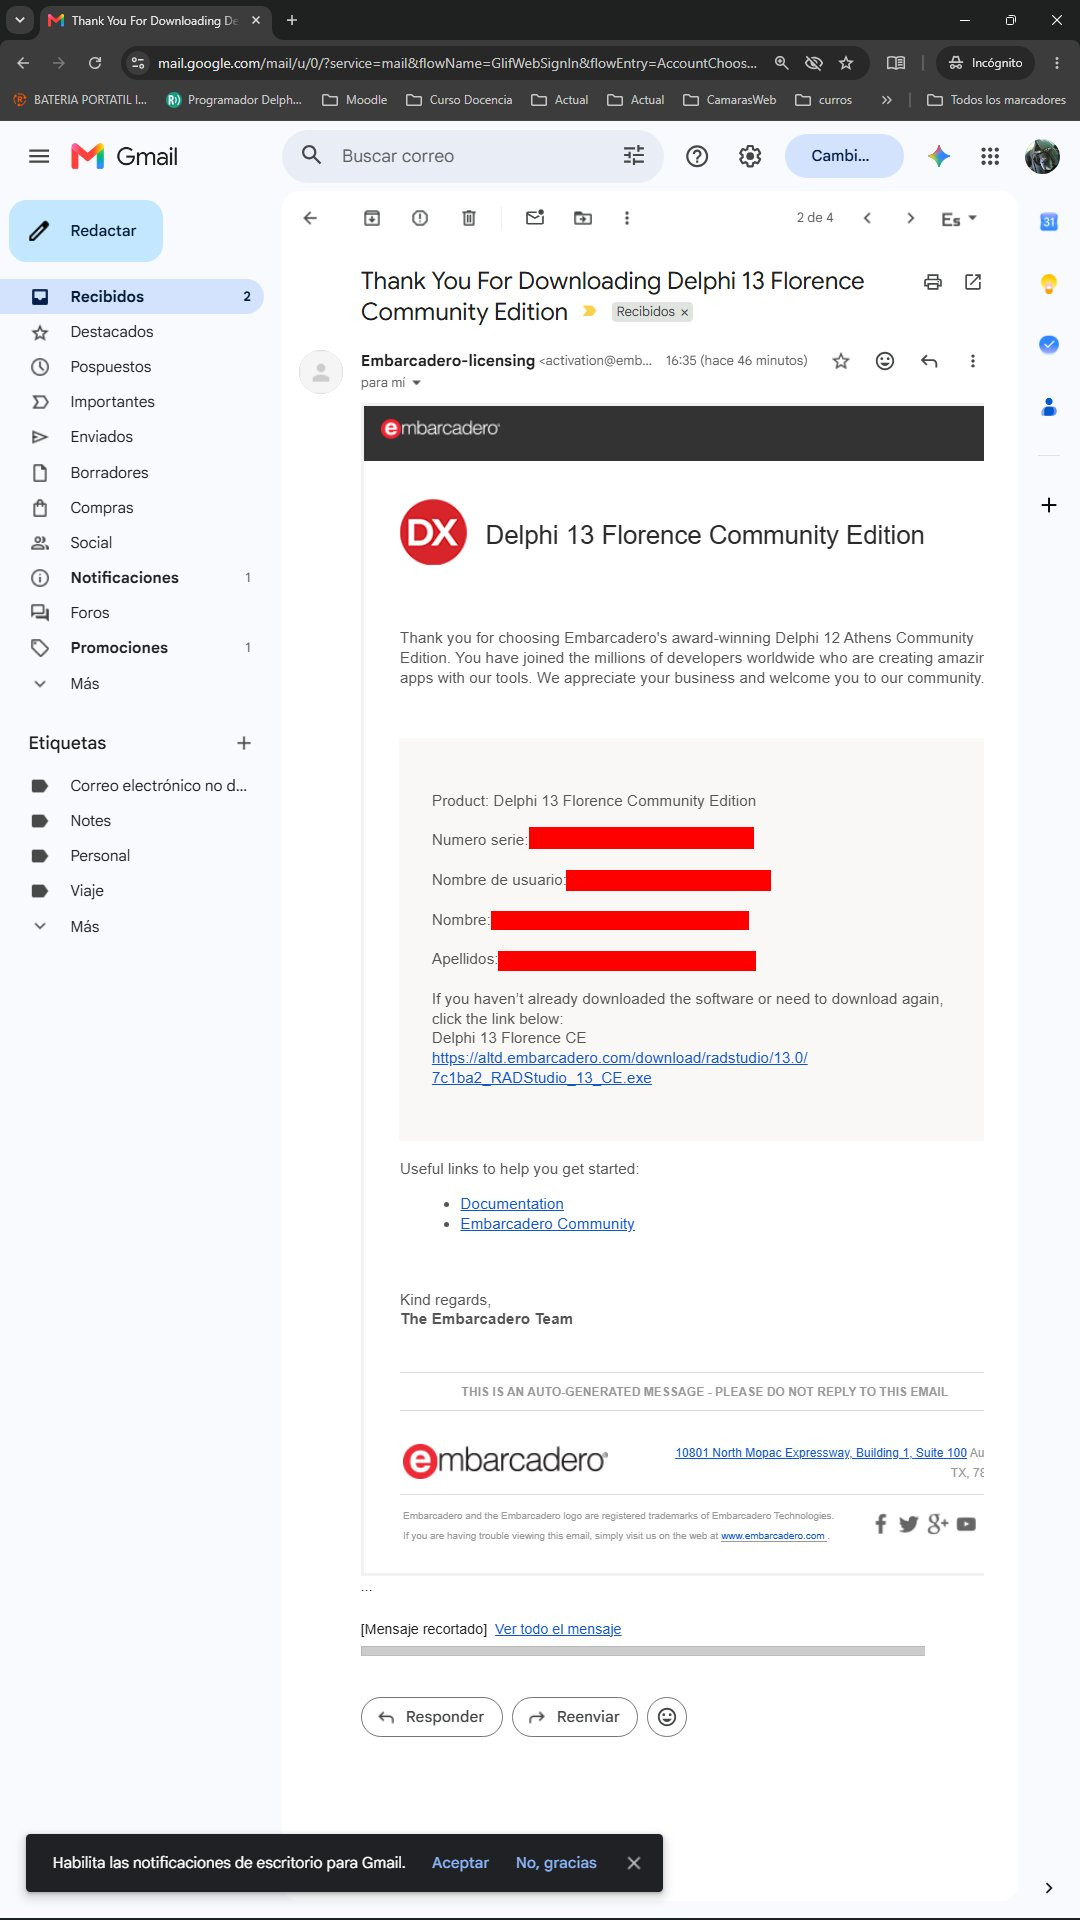Print the whole conversation
Screen dimensions: 1080x1920
pos(933,282)
